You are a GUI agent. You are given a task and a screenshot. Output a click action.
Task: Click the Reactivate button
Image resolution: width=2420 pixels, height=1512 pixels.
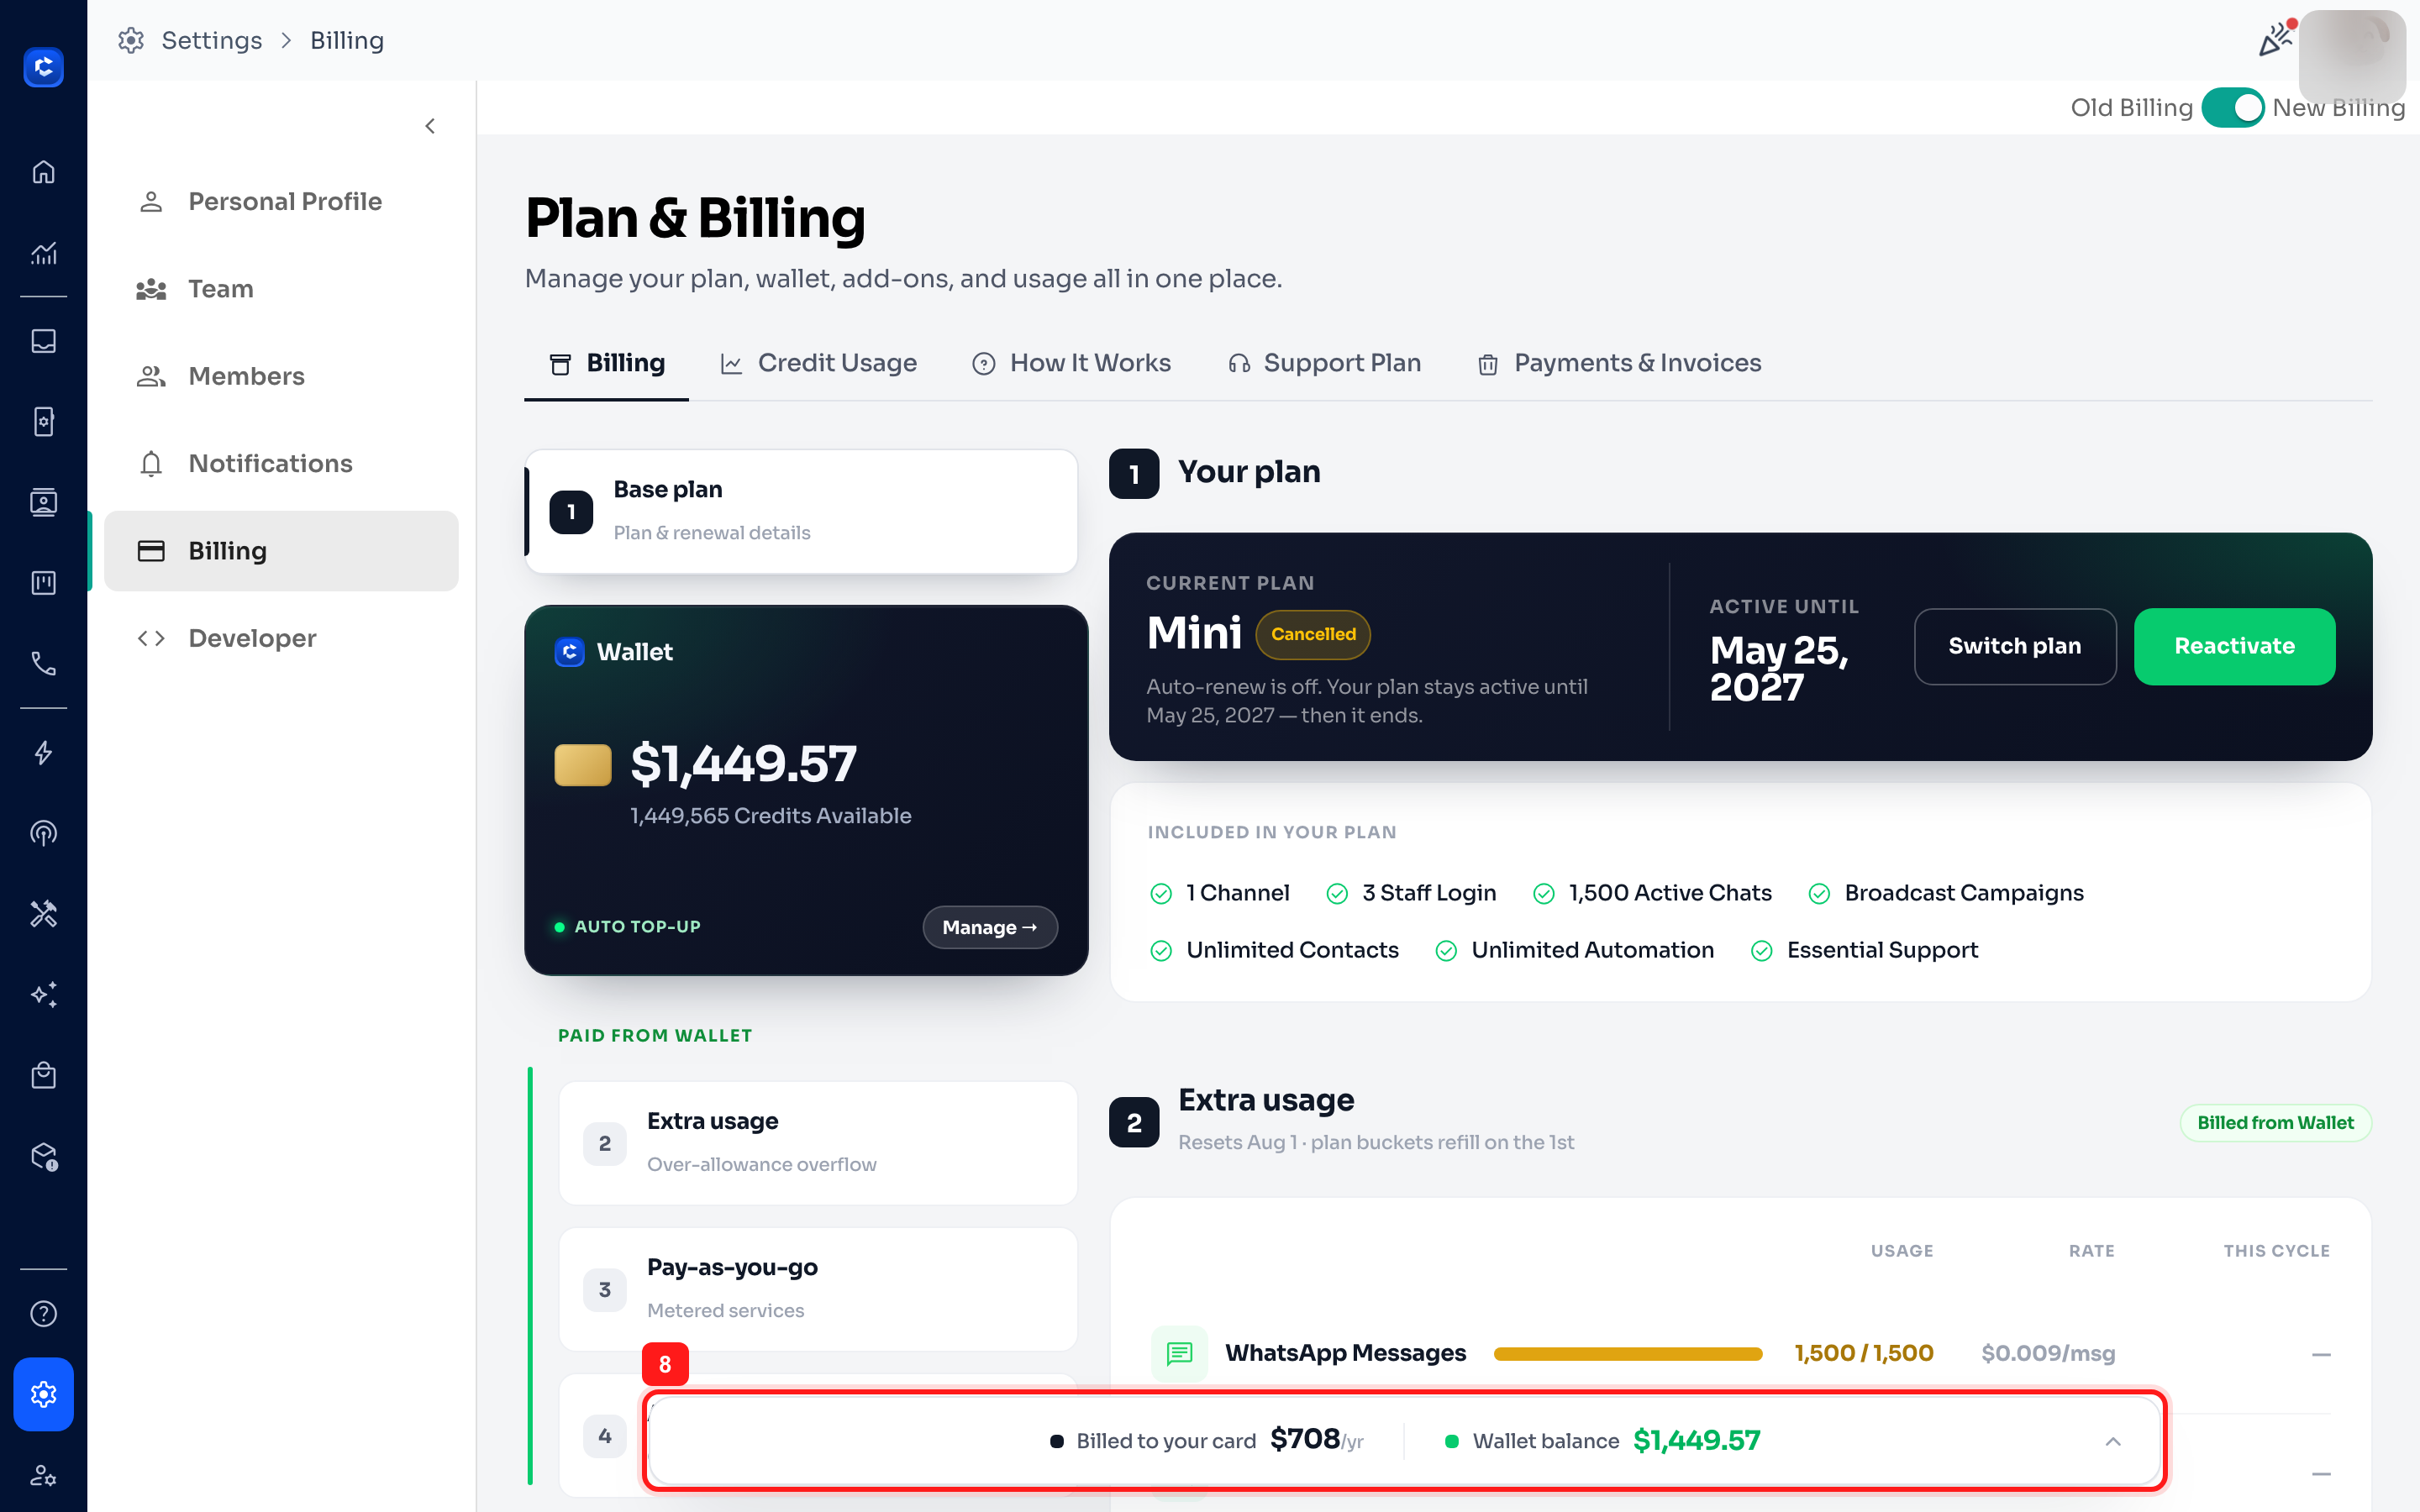coord(2234,646)
